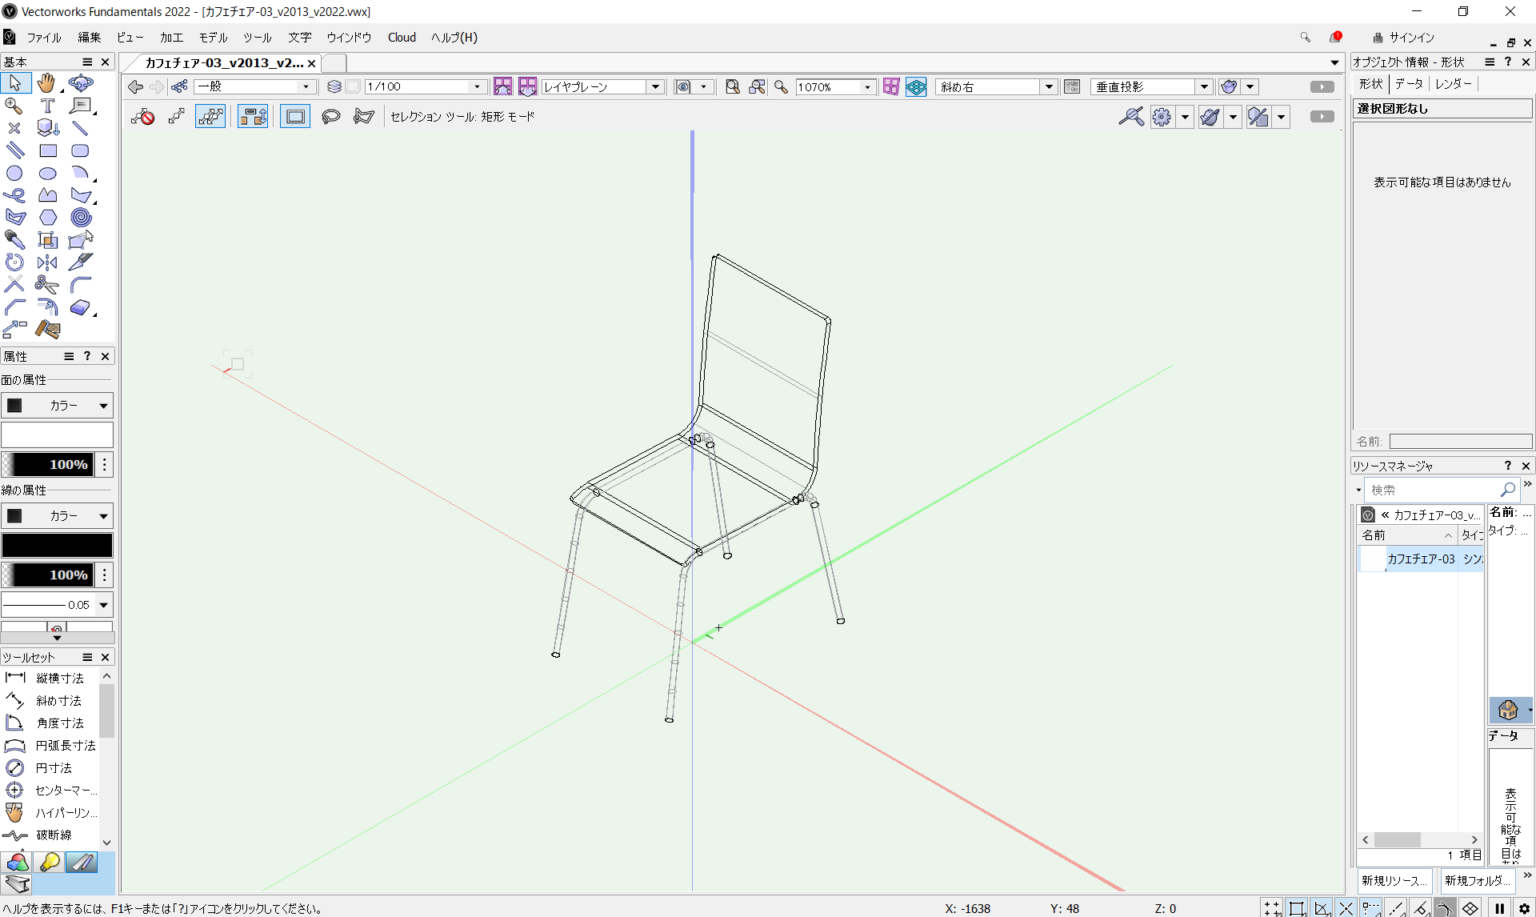Open the 斜め右 view dropdown
The height and width of the screenshot is (917, 1536).
tap(1048, 87)
